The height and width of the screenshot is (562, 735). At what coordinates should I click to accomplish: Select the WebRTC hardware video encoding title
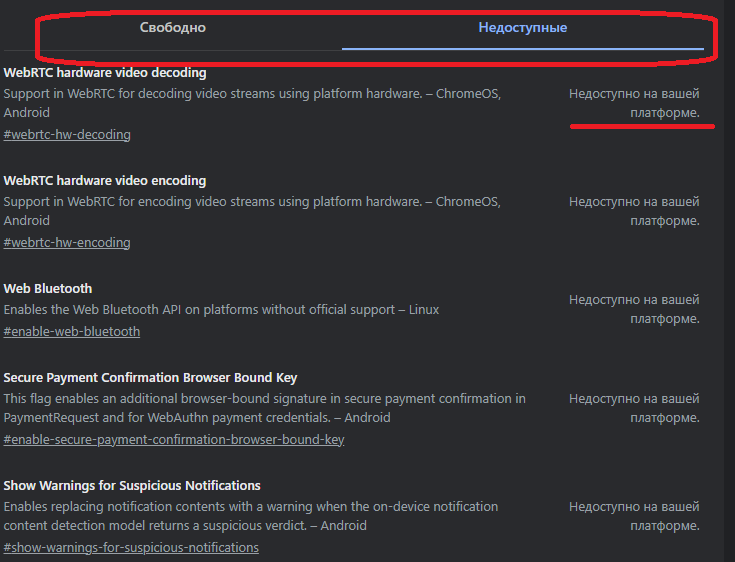pyautogui.click(x=105, y=180)
